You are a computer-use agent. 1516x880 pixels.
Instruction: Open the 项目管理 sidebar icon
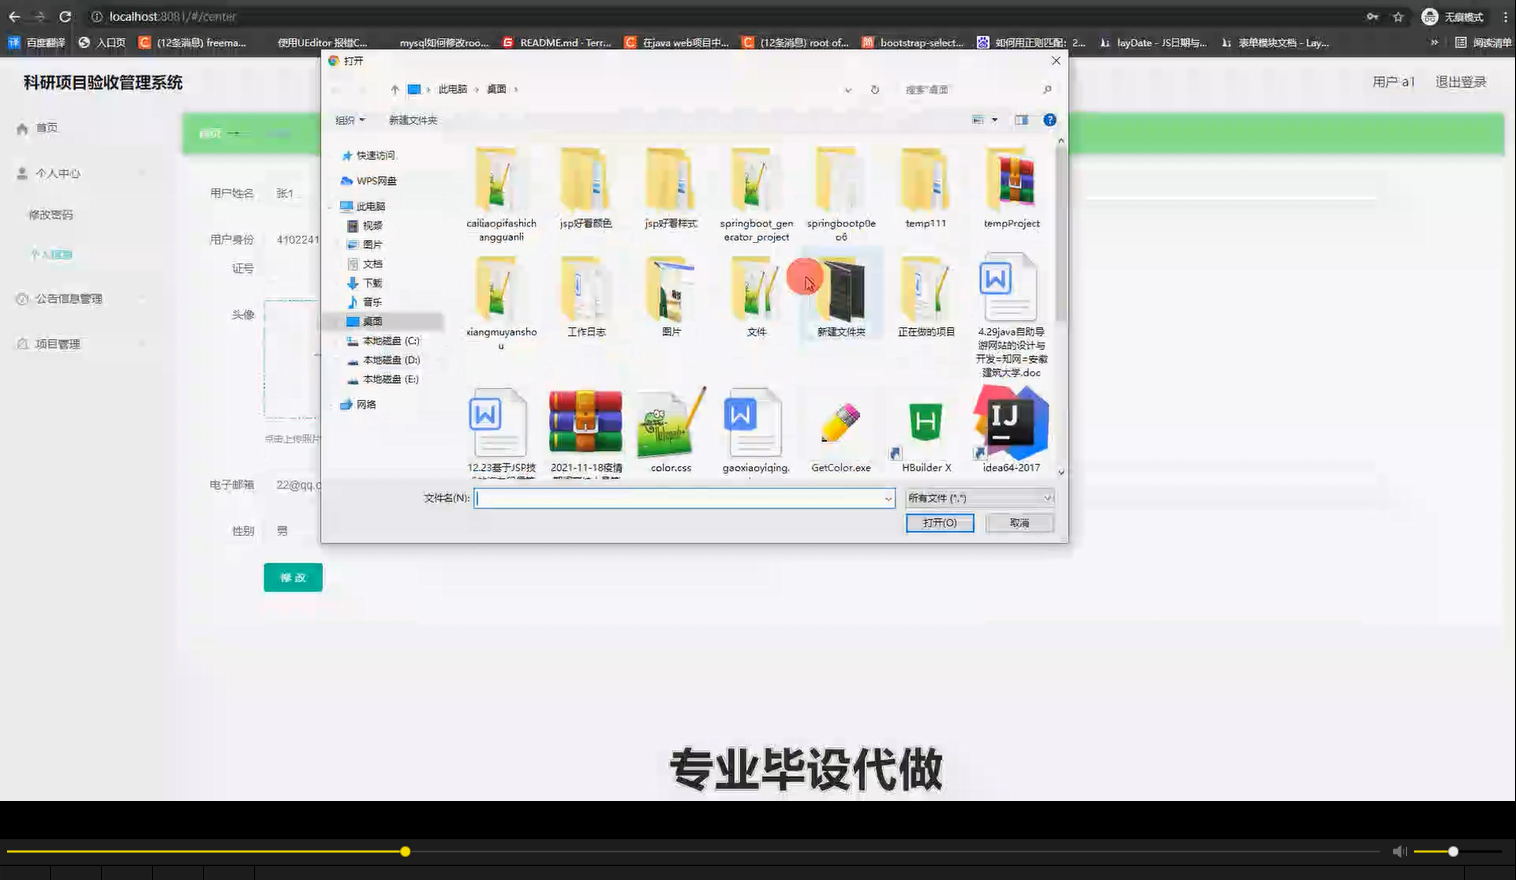pyautogui.click(x=22, y=343)
